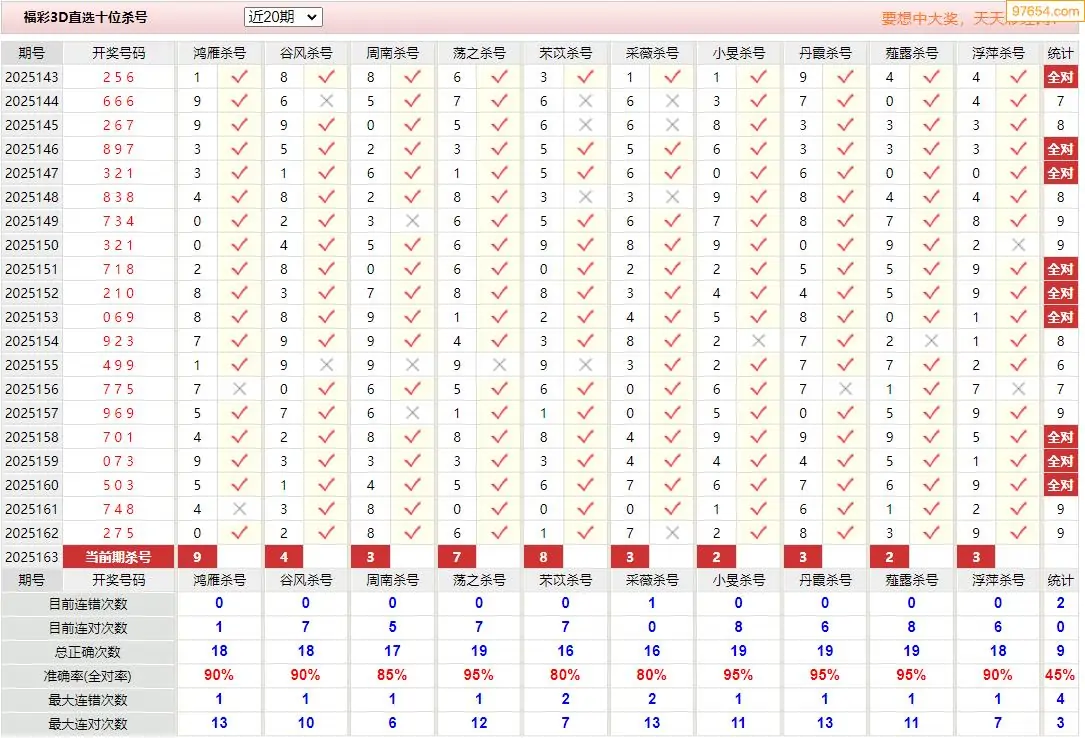
Task: Click winning number 8 9 7 in row 2025146
Action: pyautogui.click(x=118, y=149)
